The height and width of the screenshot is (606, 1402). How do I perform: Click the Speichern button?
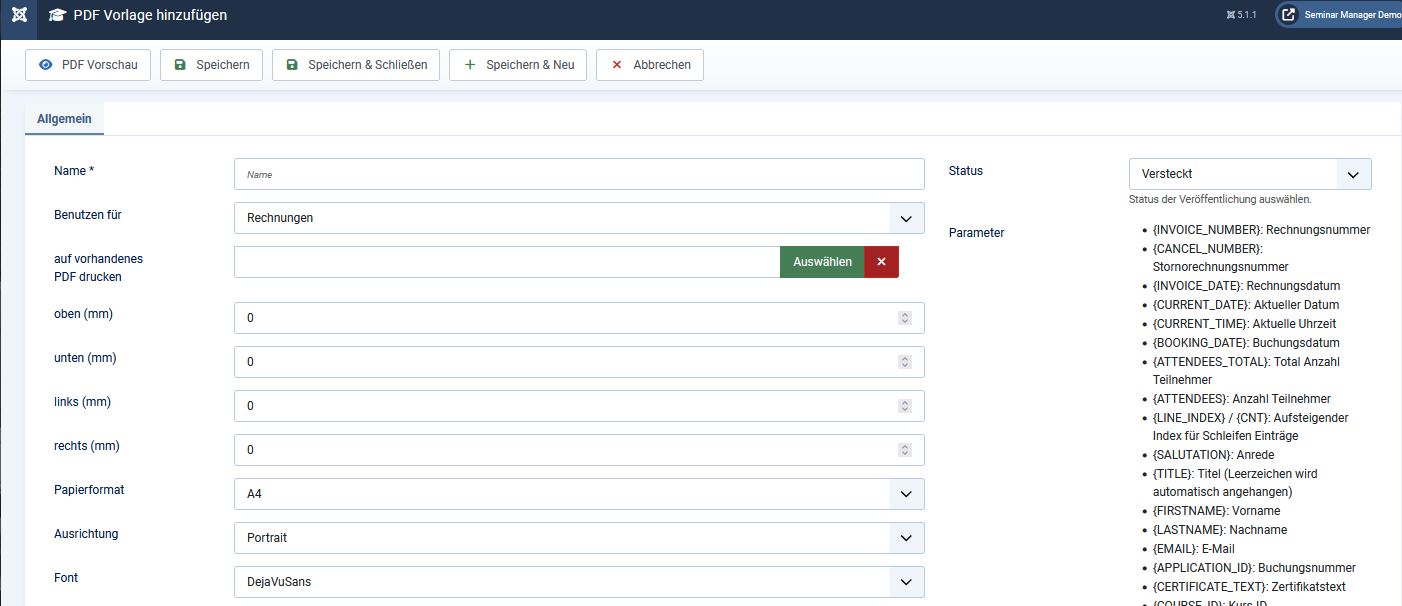click(x=211, y=65)
